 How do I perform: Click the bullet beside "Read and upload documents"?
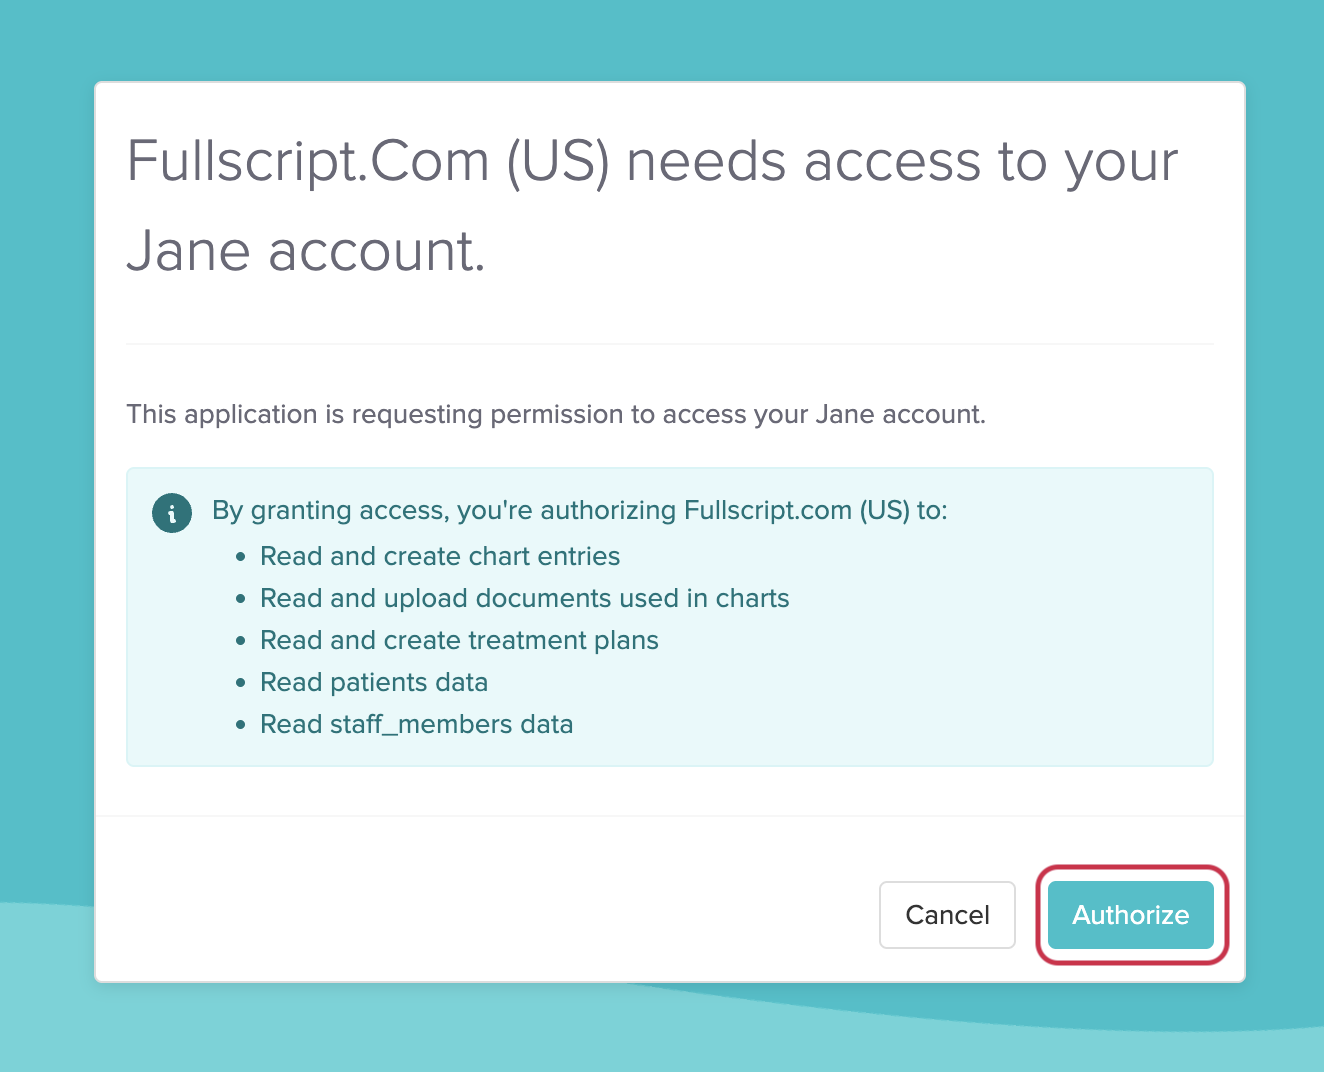click(x=240, y=599)
